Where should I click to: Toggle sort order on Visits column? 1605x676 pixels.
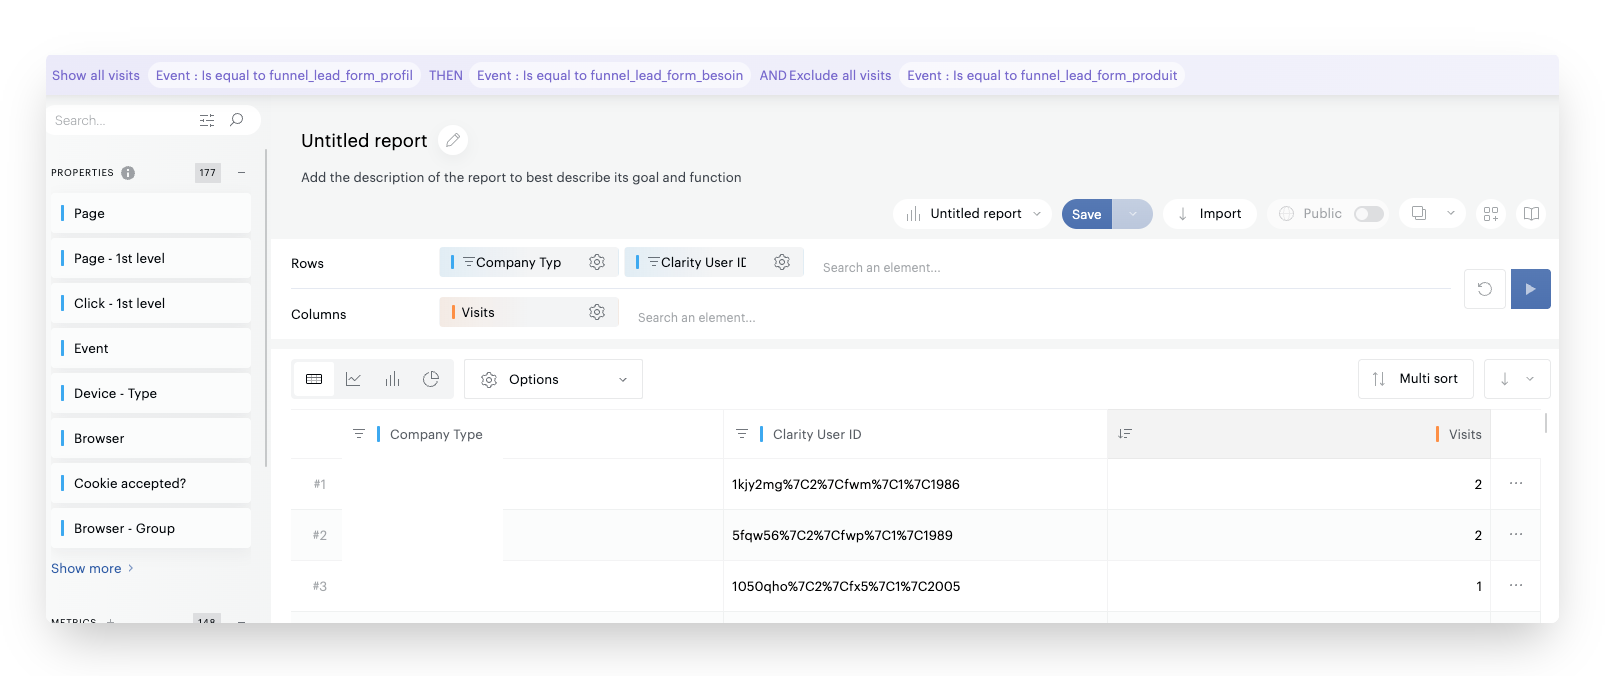coord(1125,434)
